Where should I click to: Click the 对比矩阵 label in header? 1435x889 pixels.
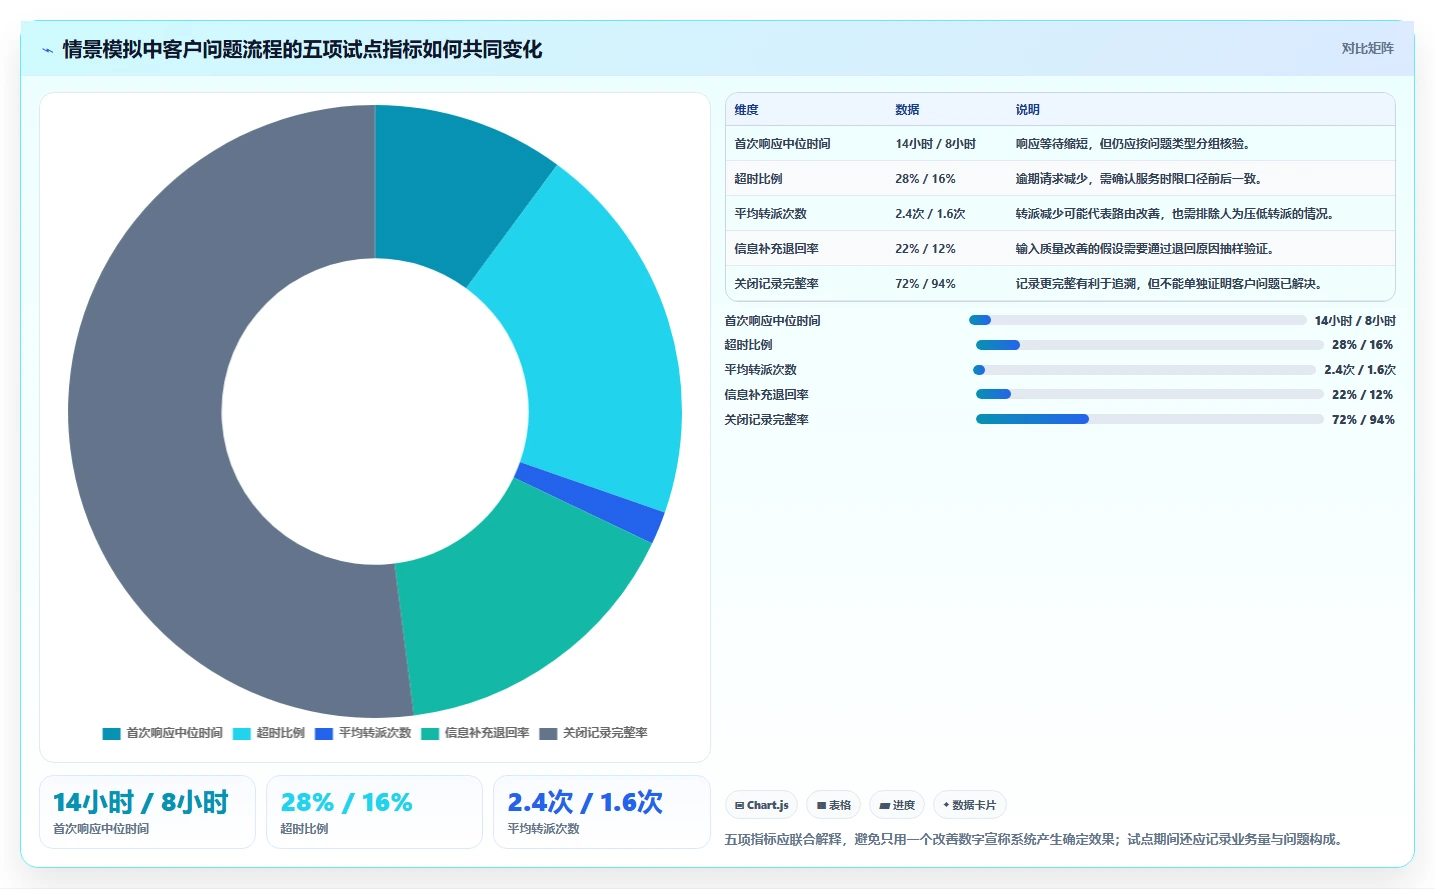click(x=1367, y=48)
